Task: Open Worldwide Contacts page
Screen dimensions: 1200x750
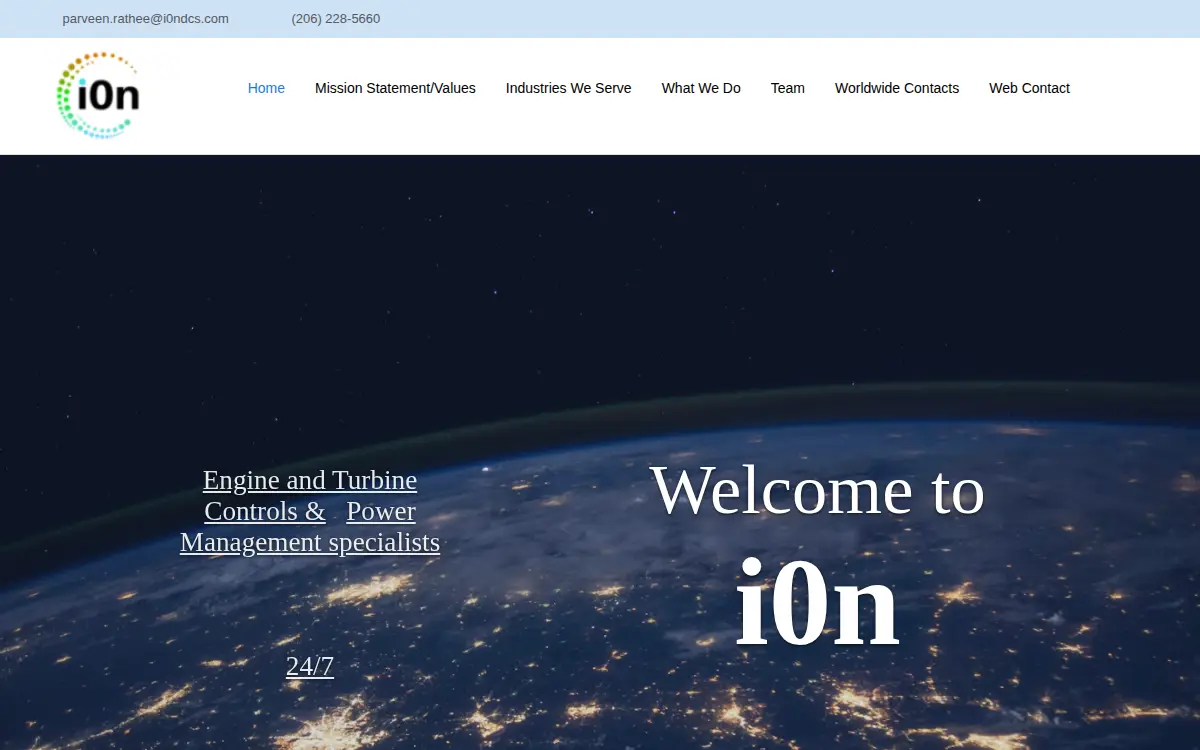Action: coord(897,88)
